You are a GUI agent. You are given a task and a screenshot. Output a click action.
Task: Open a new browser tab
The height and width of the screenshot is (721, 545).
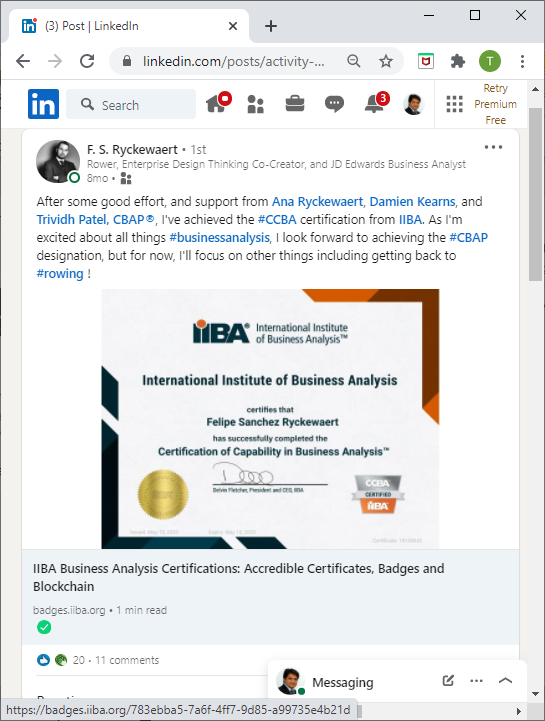[271, 26]
